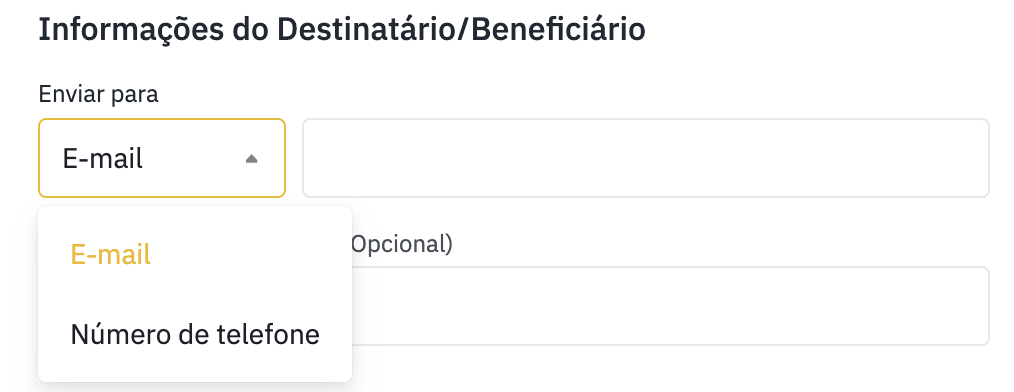Screen dimensions: 1014x392
Task: Click the Enviar para label
Action: pos(98,94)
